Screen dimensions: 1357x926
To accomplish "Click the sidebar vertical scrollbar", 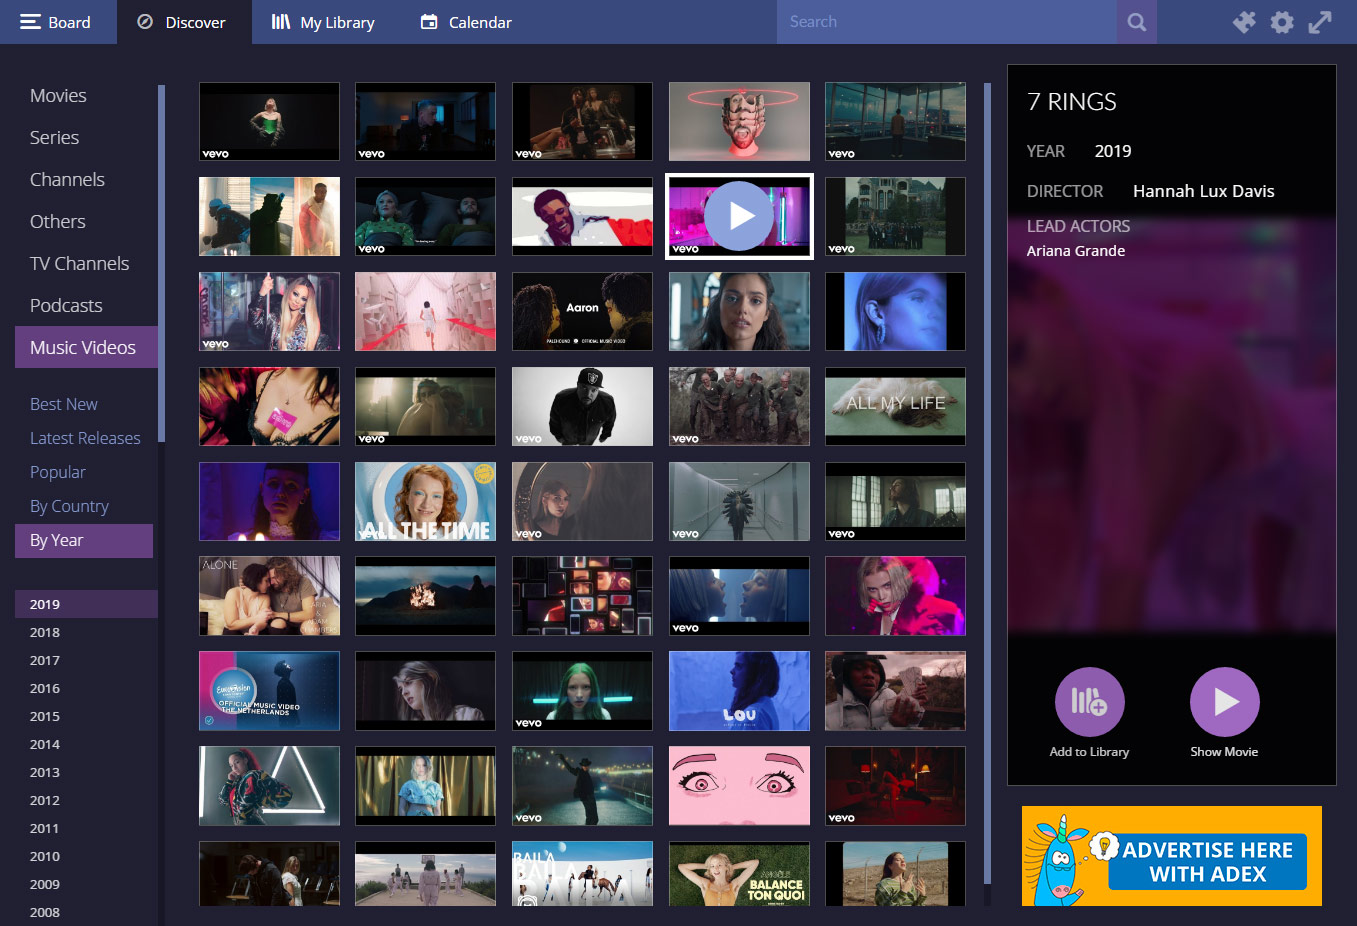I will [161, 263].
